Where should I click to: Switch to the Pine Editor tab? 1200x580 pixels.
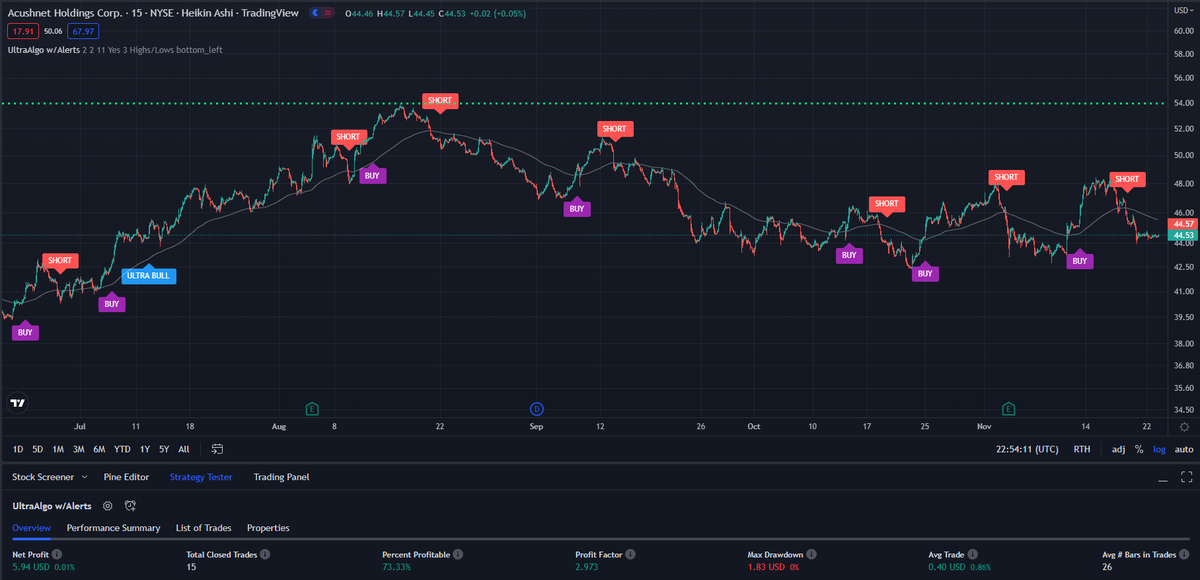[x=126, y=477]
